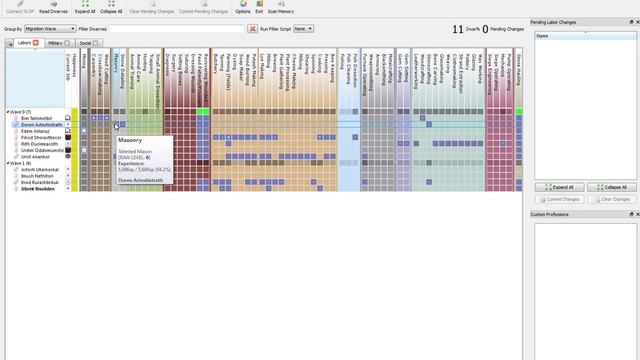This screenshot has width=640, height=360.
Task: Toggle Carpentry labor for Bim
Action: coord(93,118)
